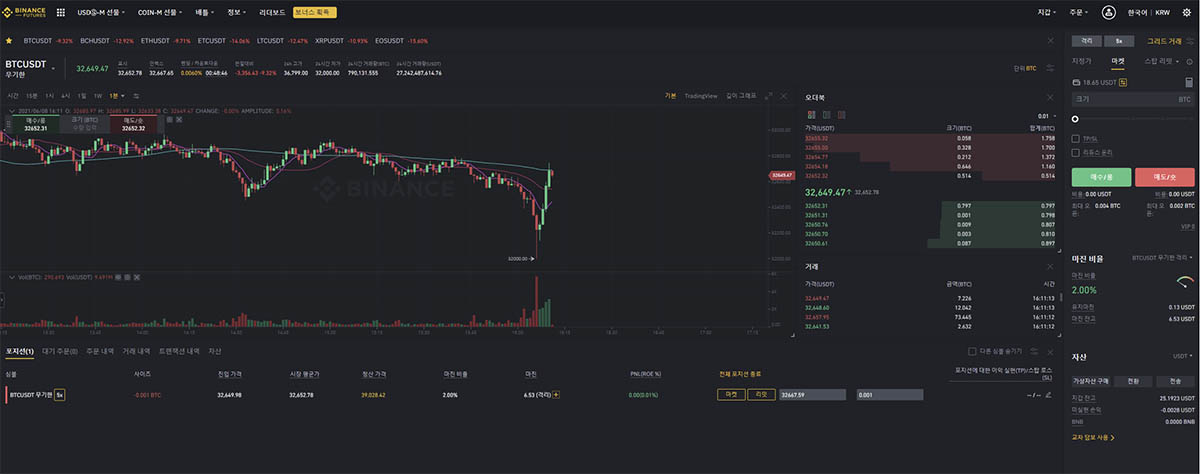1200x474 pixels.
Task: Enable the TP/SL checkbox
Action: (x=1075, y=138)
